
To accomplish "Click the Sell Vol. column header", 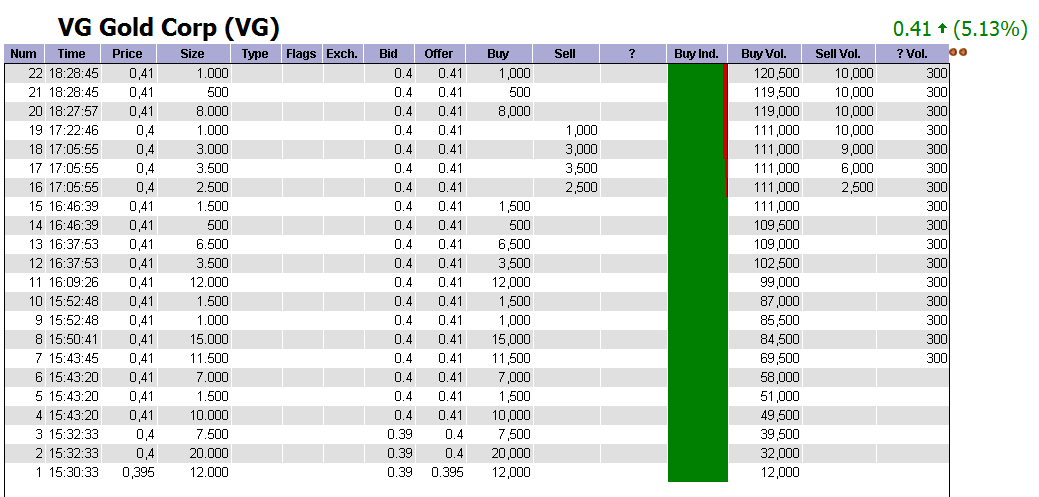I will 838,54.
